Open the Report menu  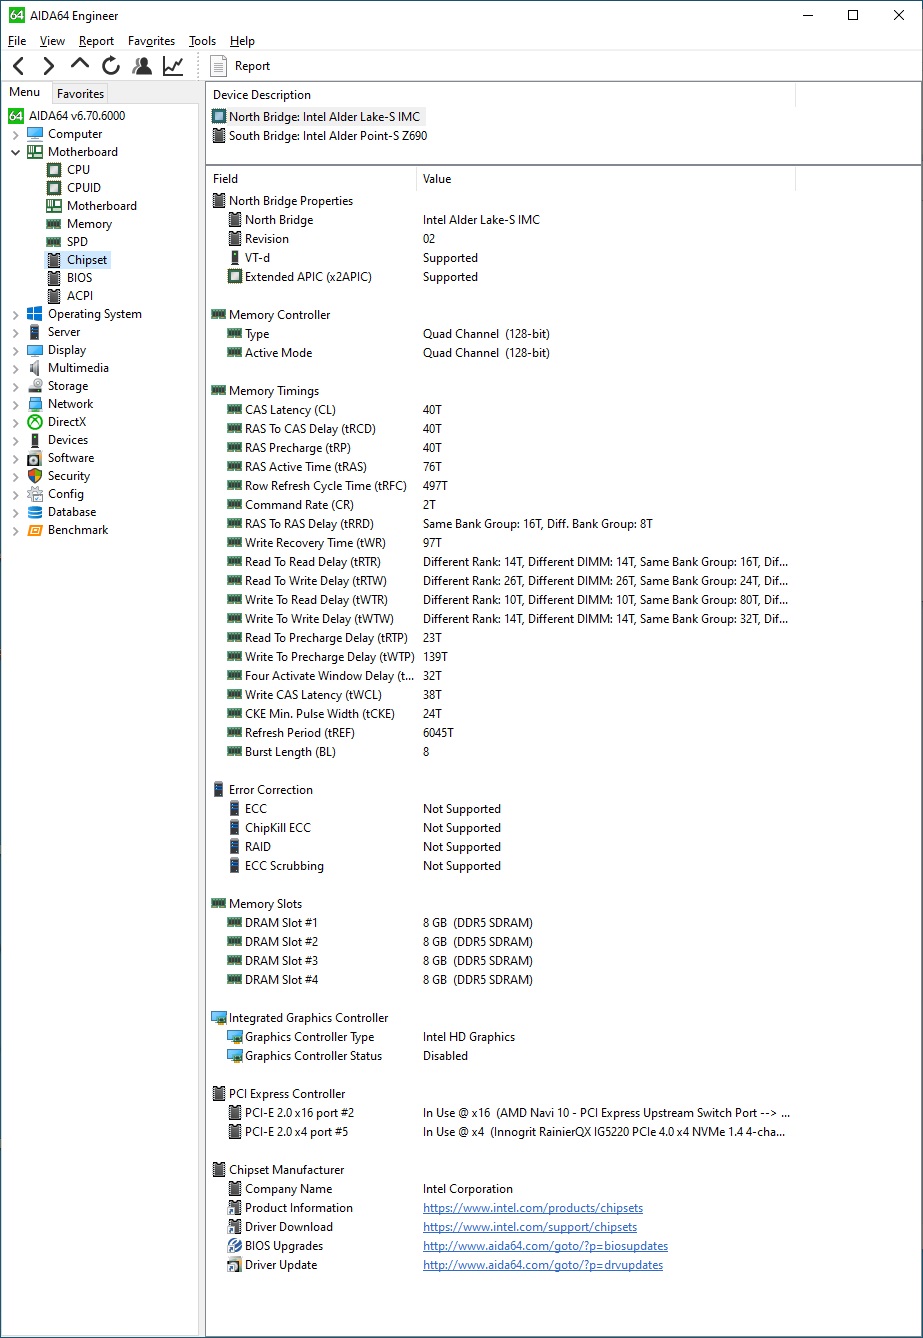(x=96, y=41)
